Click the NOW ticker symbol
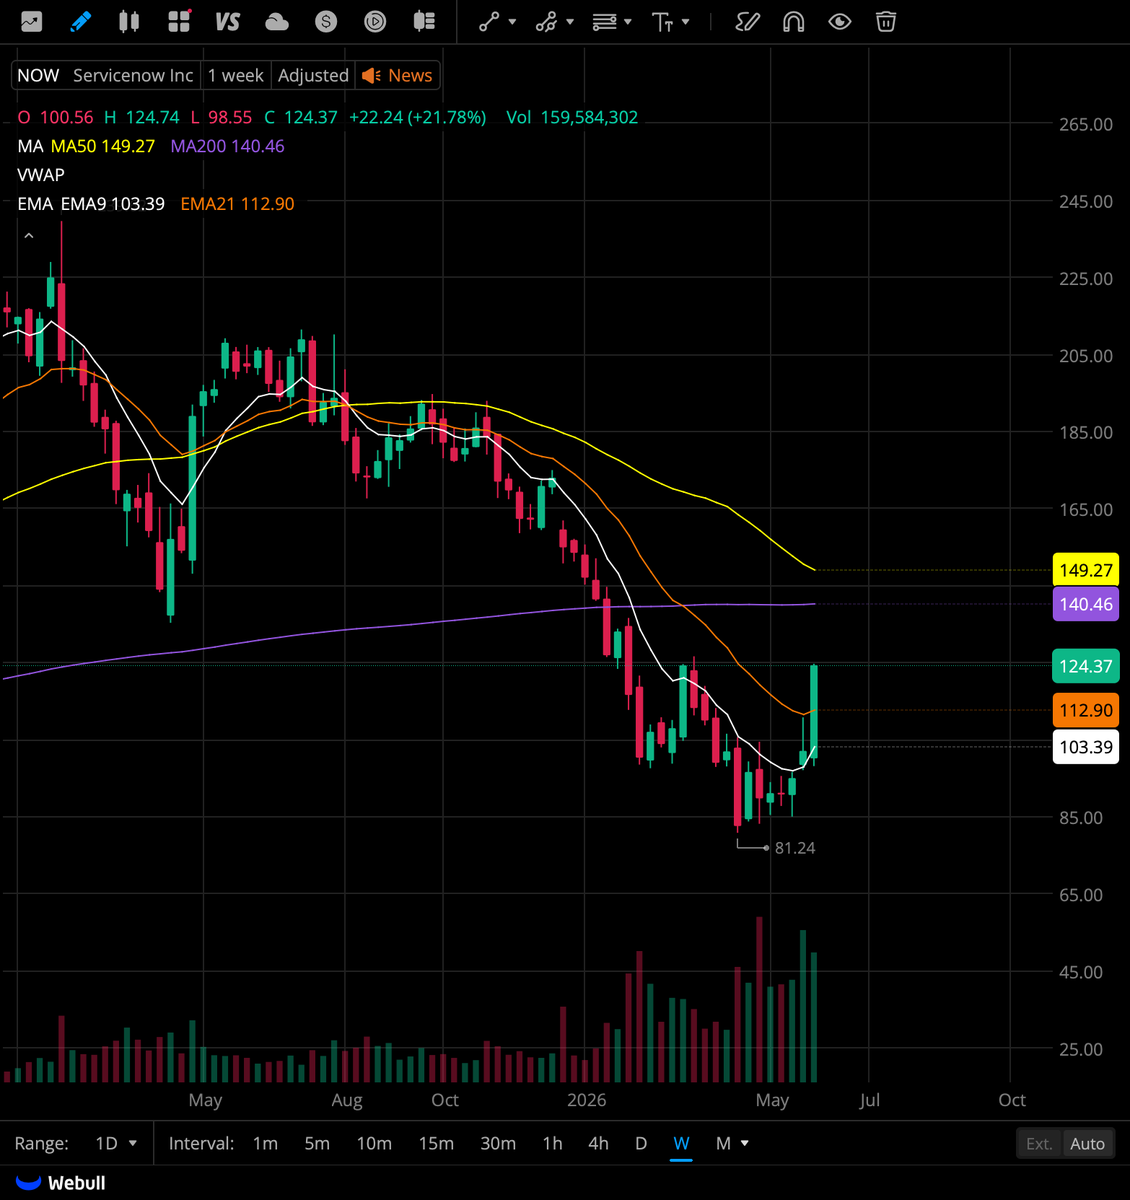The image size is (1130, 1200). tap(38, 76)
